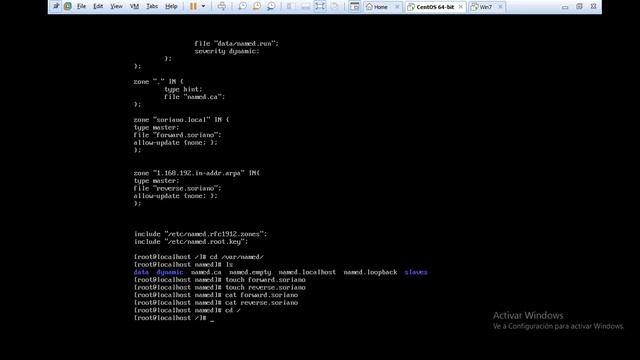Image resolution: width=640 pixels, height=360 pixels.
Task: Revert to the previous snapshot
Action: click(257, 7)
